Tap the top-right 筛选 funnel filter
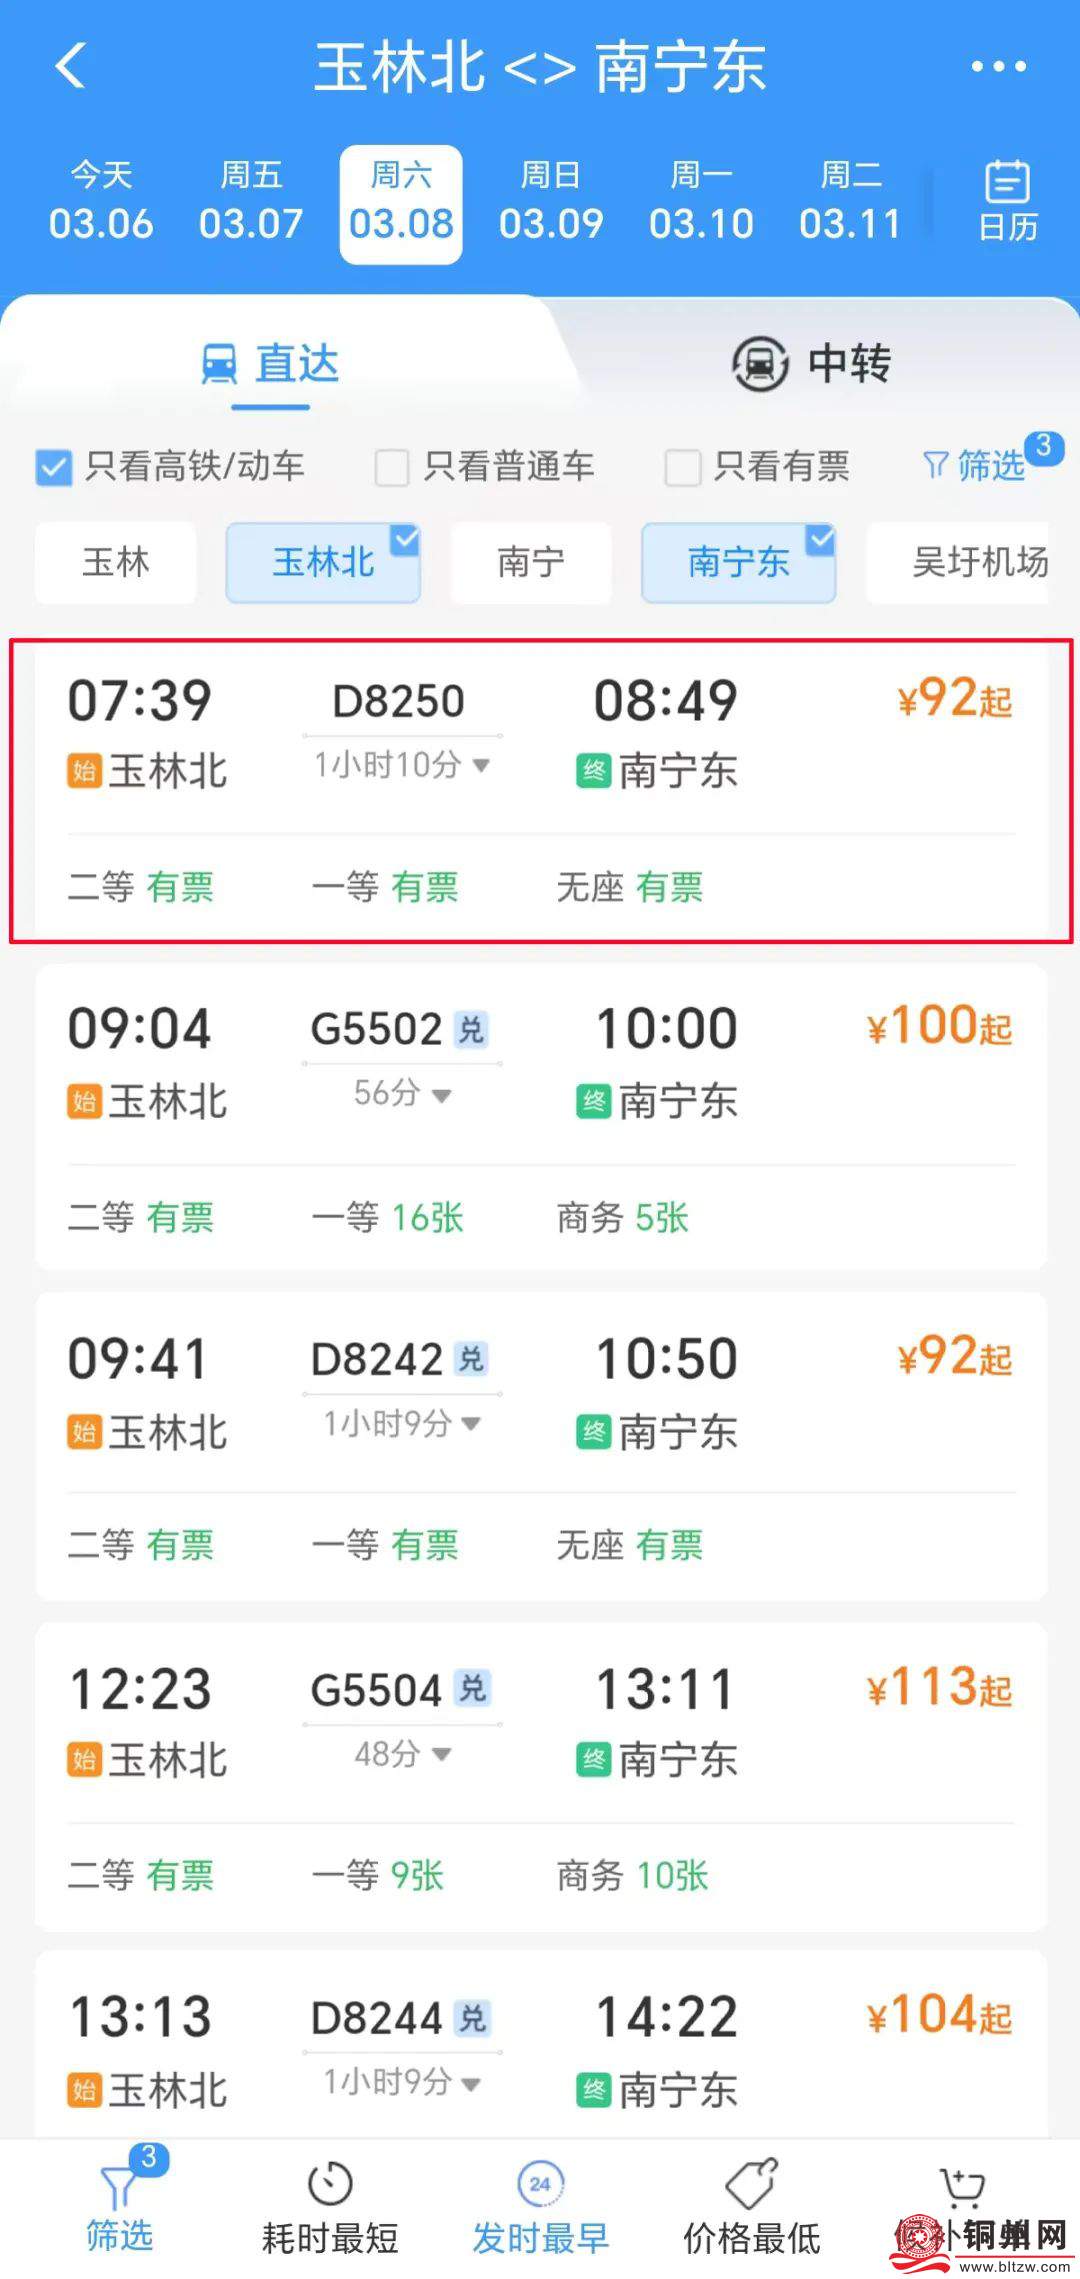The width and height of the screenshot is (1080, 2279). 975,465
